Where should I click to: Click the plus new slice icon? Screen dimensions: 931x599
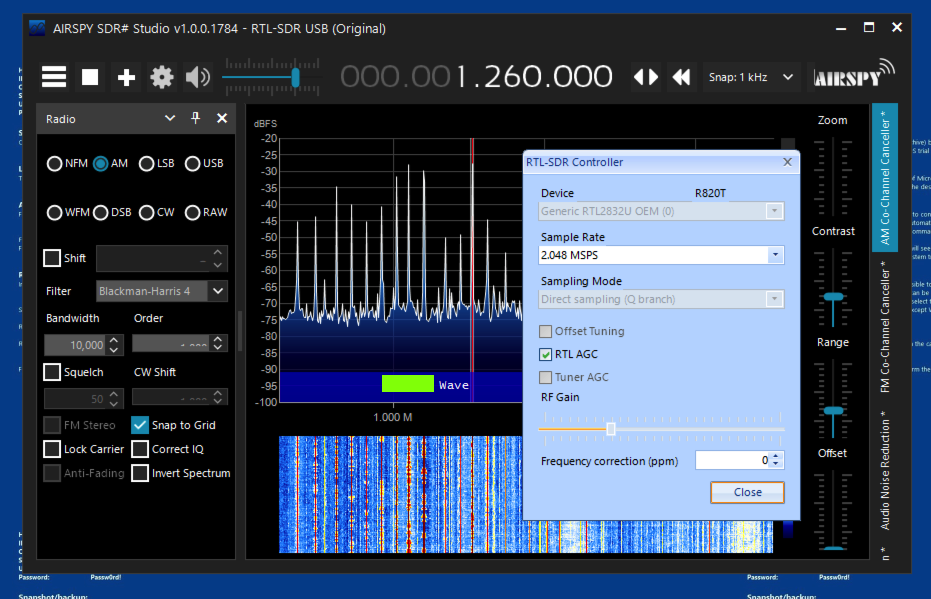pos(126,77)
